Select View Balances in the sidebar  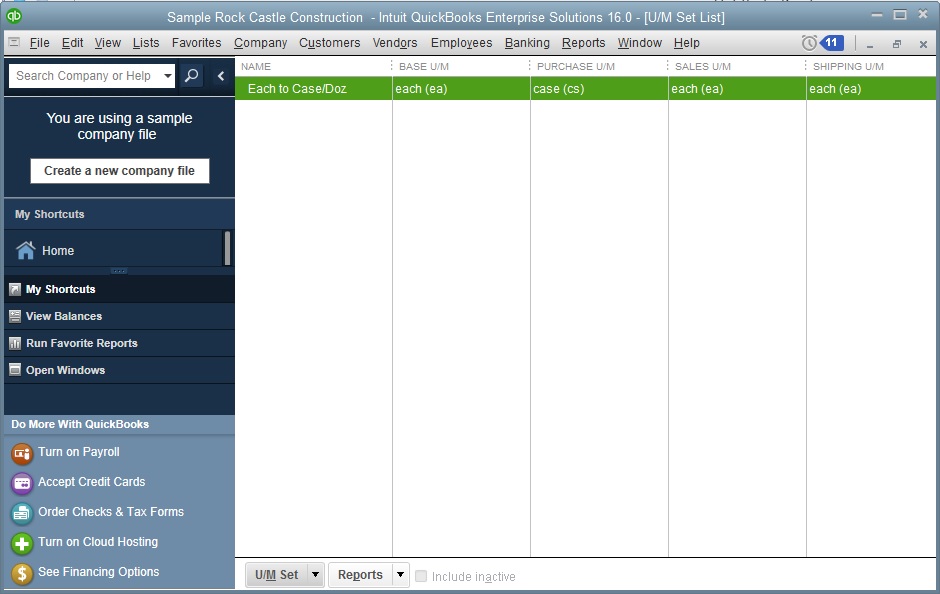[119, 316]
